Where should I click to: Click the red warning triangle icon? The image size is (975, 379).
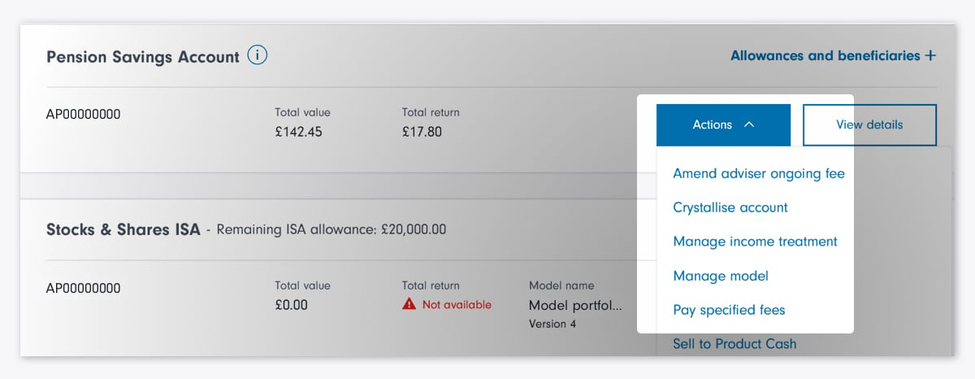tap(409, 304)
